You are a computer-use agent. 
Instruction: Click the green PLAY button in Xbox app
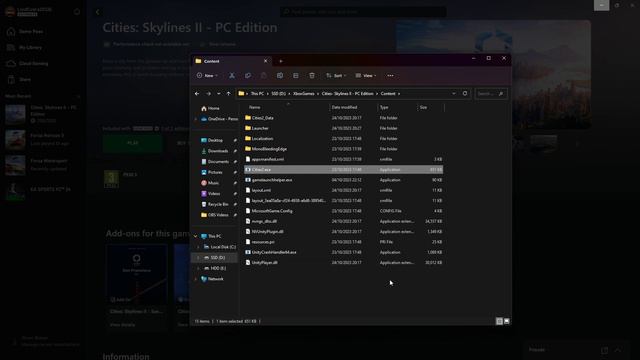pyautogui.click(x=133, y=143)
